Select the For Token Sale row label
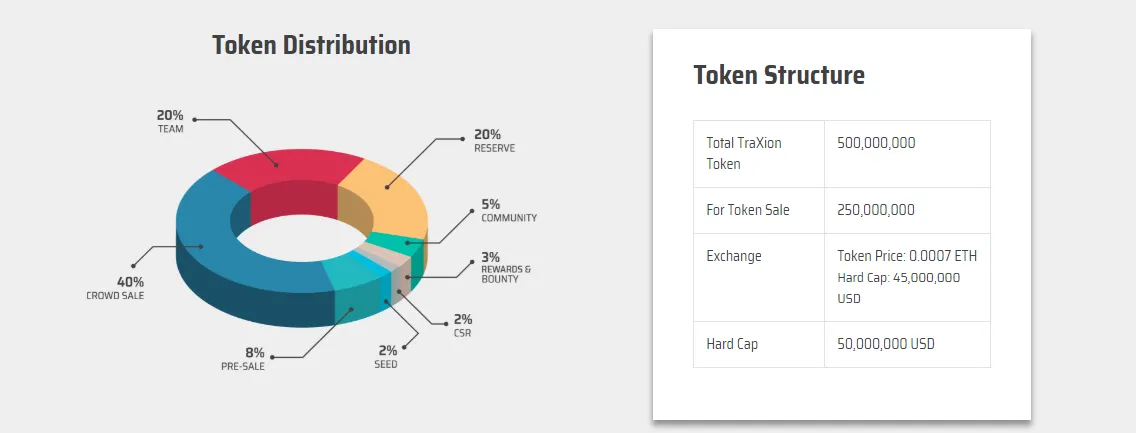 (x=748, y=210)
